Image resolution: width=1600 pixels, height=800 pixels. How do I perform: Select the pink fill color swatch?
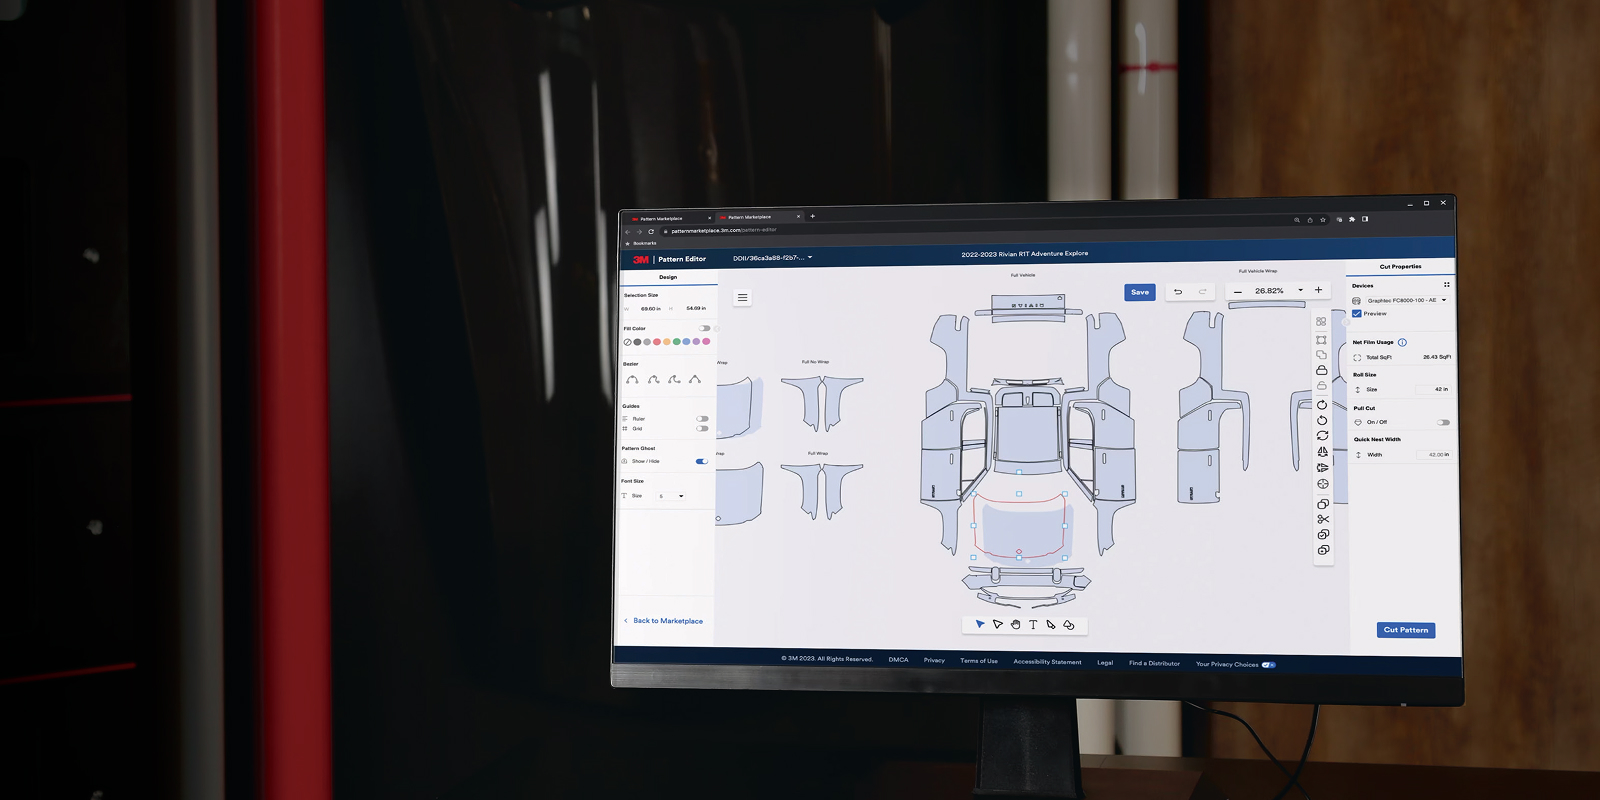[706, 341]
